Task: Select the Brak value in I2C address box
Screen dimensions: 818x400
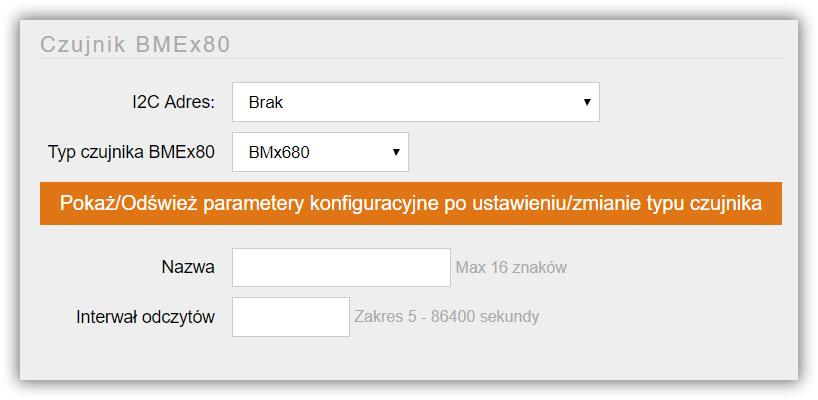Action: (x=266, y=102)
